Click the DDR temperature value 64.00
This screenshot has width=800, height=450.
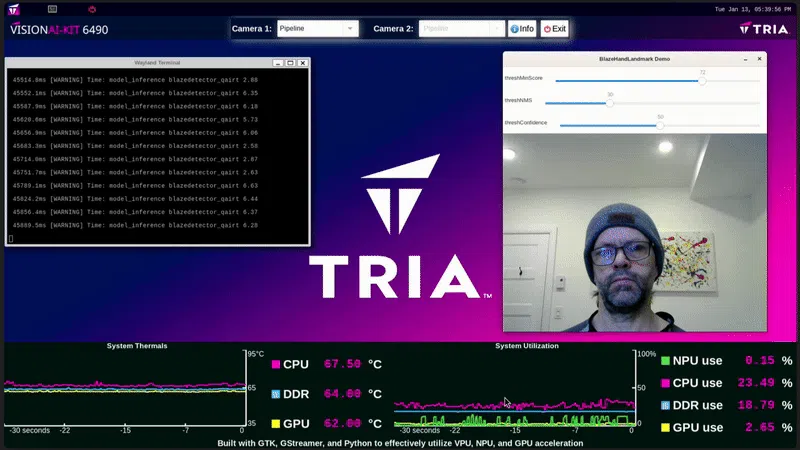pos(342,394)
